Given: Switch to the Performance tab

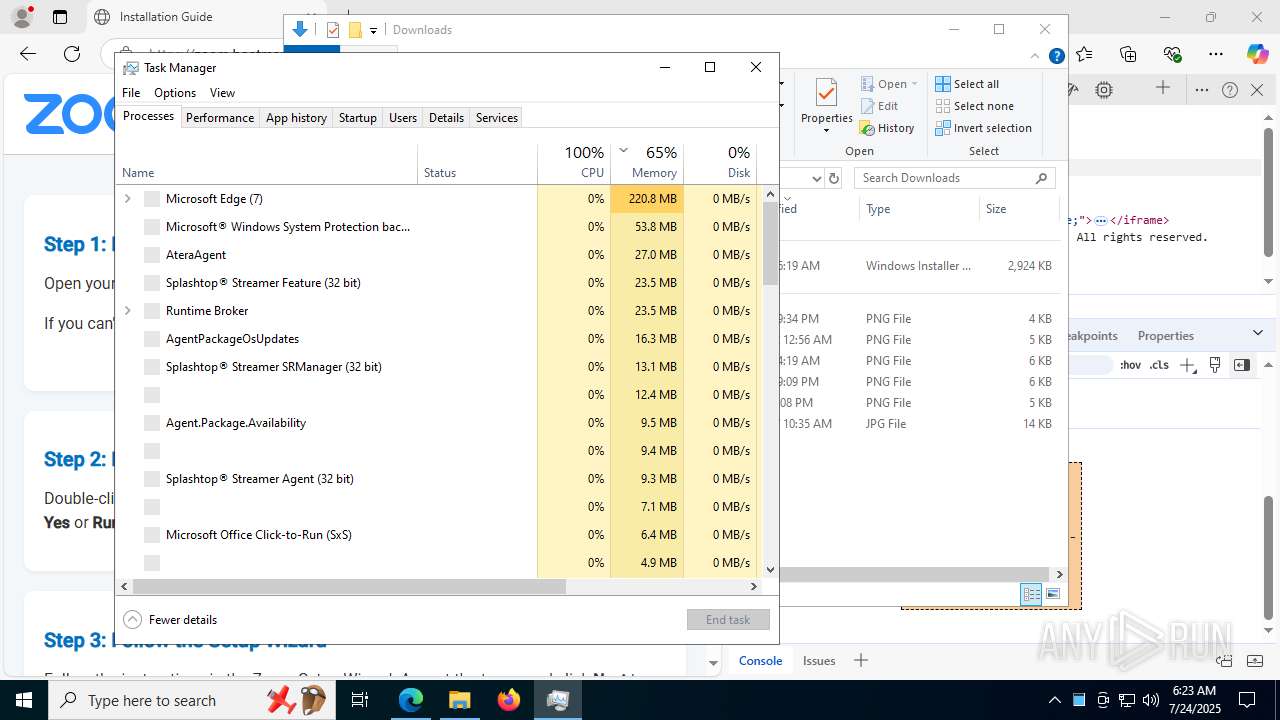Looking at the screenshot, I should pos(220,118).
